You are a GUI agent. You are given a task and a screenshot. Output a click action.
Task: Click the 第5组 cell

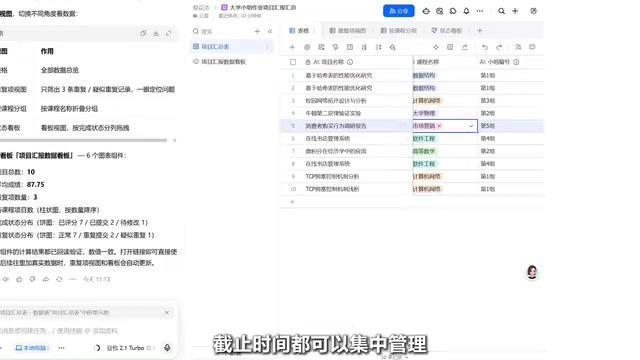[487, 126]
